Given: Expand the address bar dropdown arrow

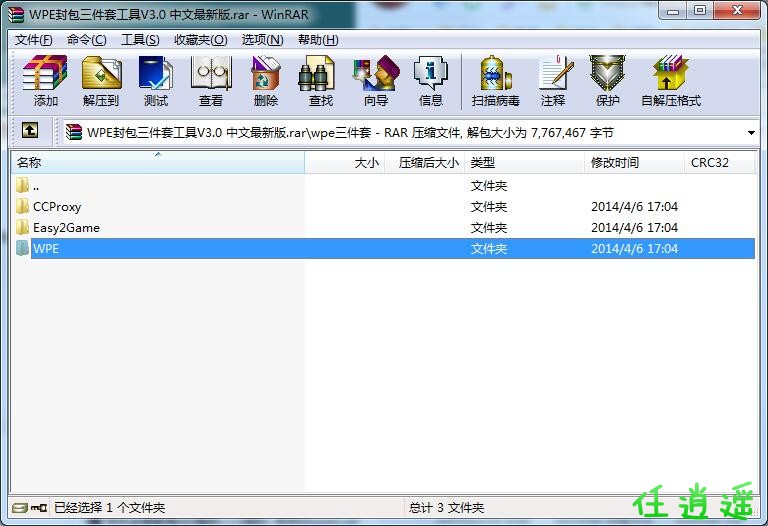Looking at the screenshot, I should 751,133.
